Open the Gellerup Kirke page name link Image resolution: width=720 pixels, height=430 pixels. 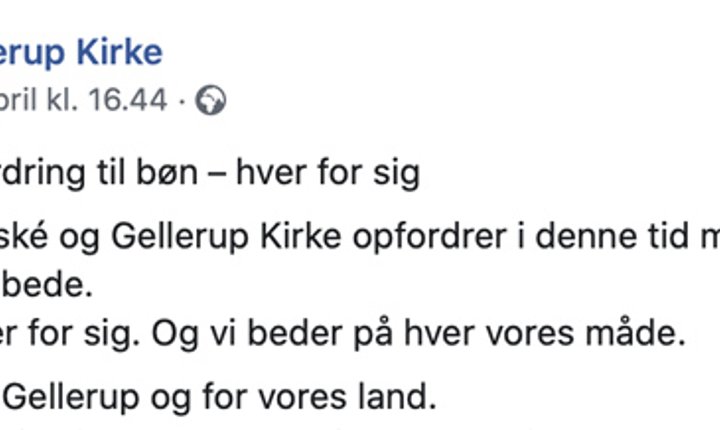point(81,53)
